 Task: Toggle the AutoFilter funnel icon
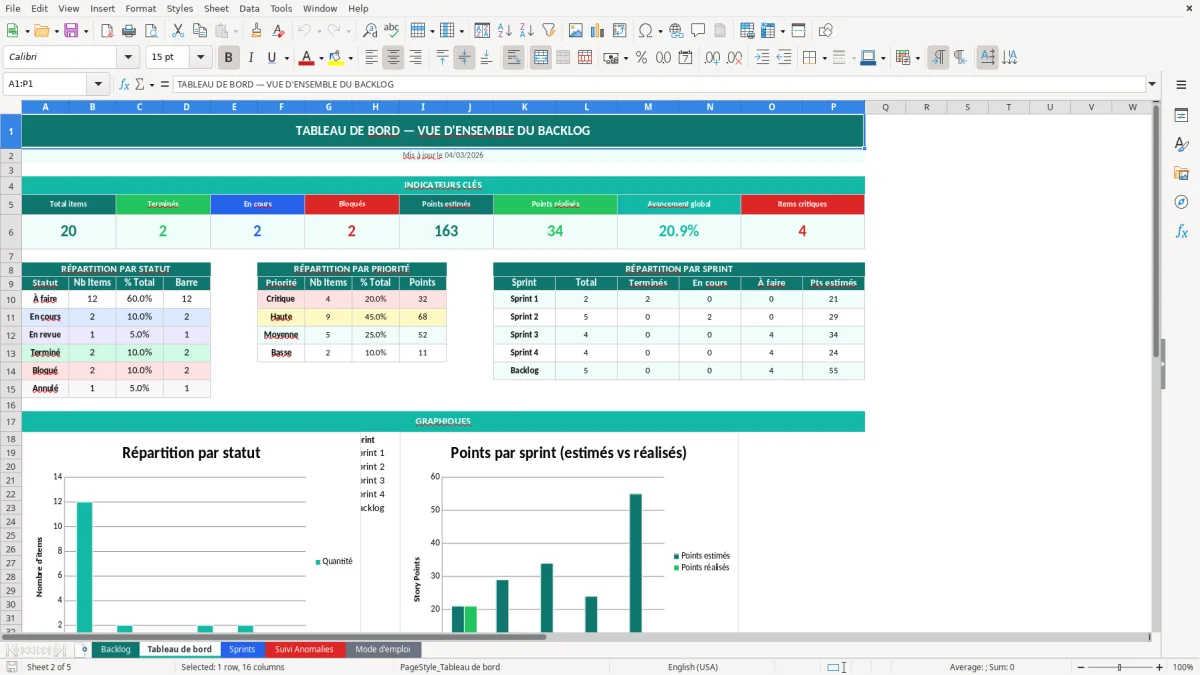coord(549,31)
